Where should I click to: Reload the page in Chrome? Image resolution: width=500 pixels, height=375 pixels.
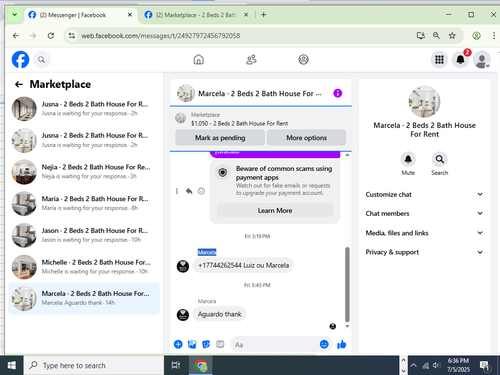51,36
